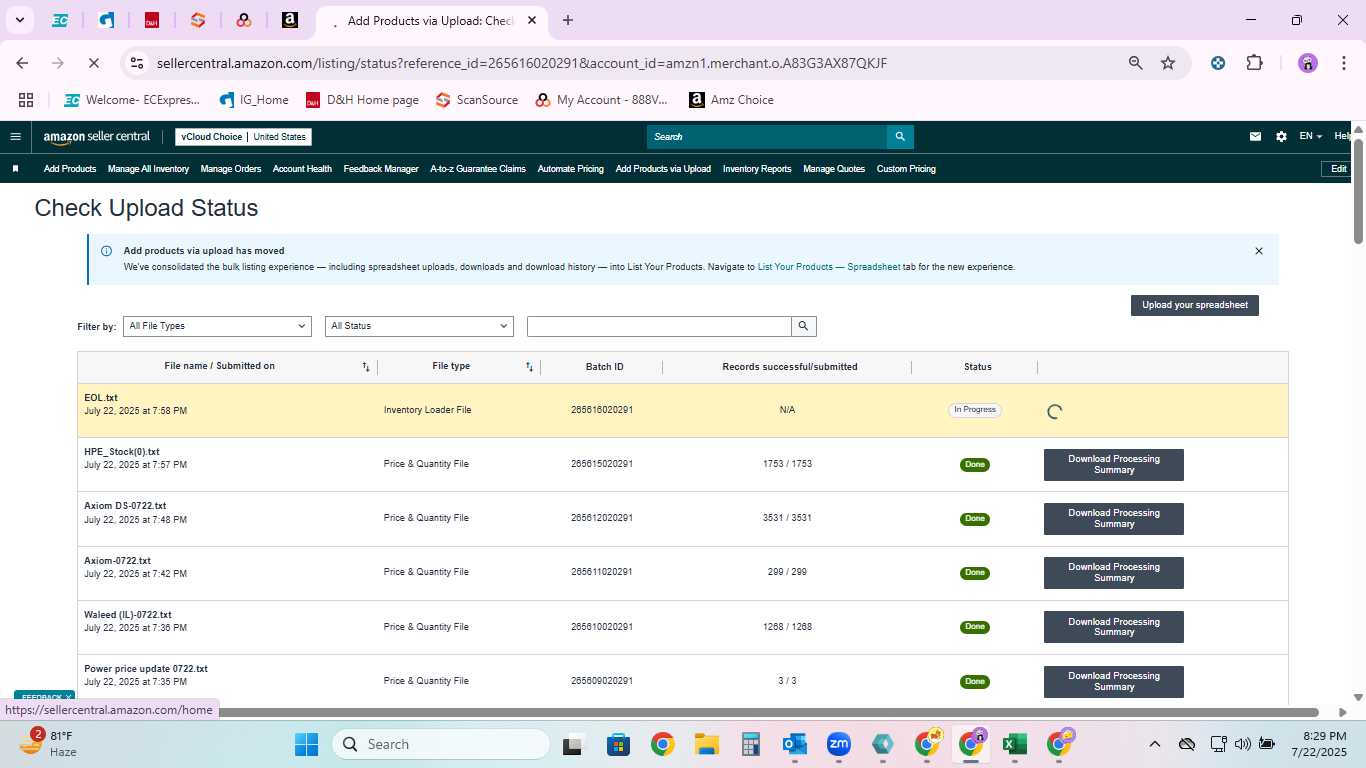Open Excel from the taskbar

coord(1015,744)
